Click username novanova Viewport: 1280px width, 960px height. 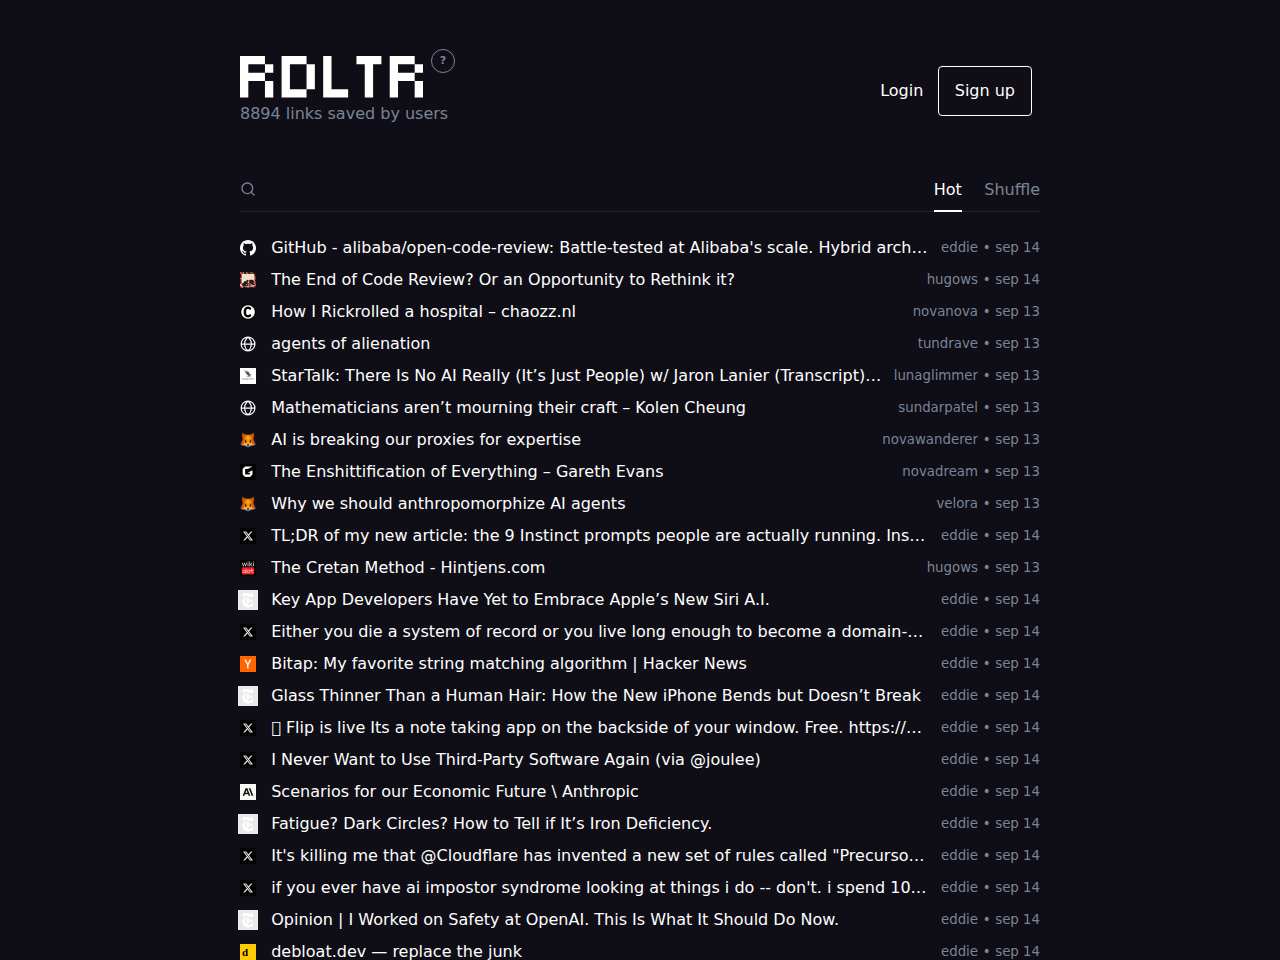point(945,311)
